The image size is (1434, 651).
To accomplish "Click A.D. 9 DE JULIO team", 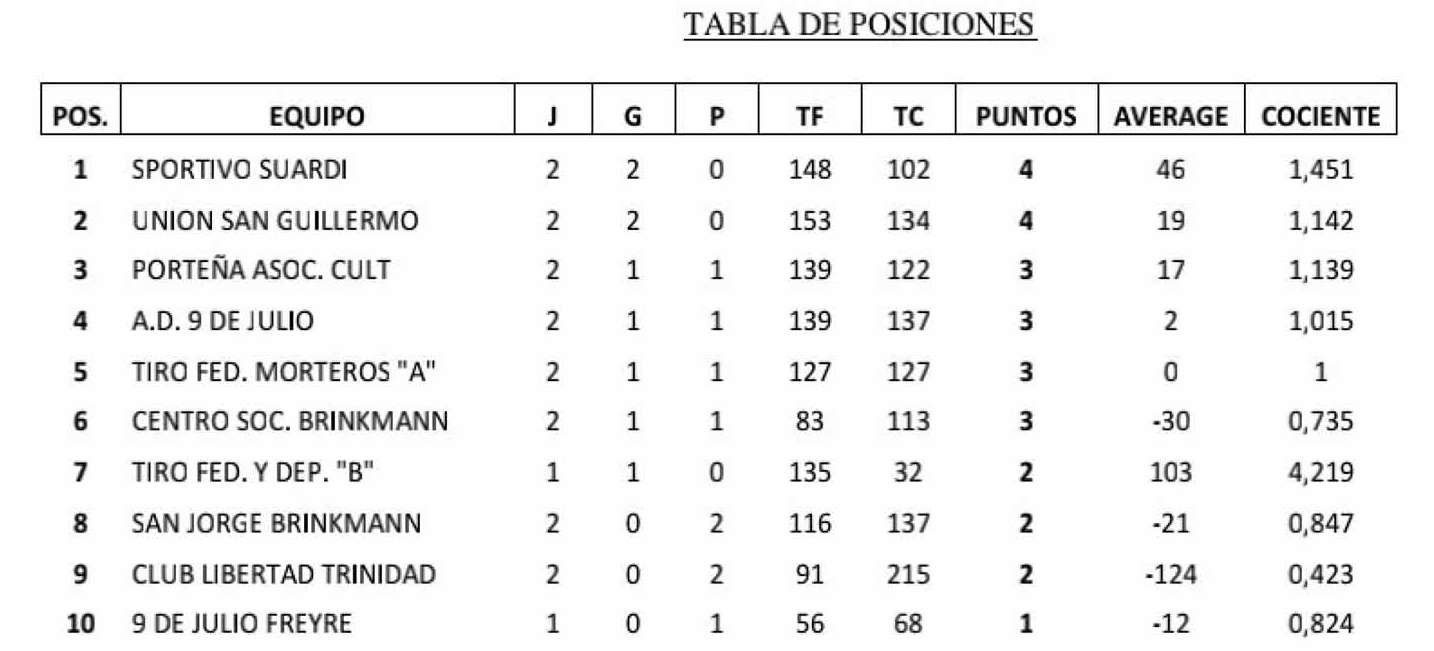I will pos(223,321).
